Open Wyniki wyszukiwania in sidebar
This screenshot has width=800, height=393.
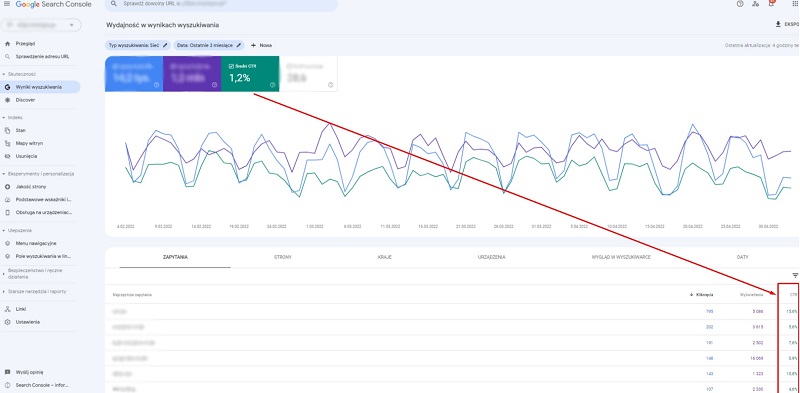(x=40, y=87)
